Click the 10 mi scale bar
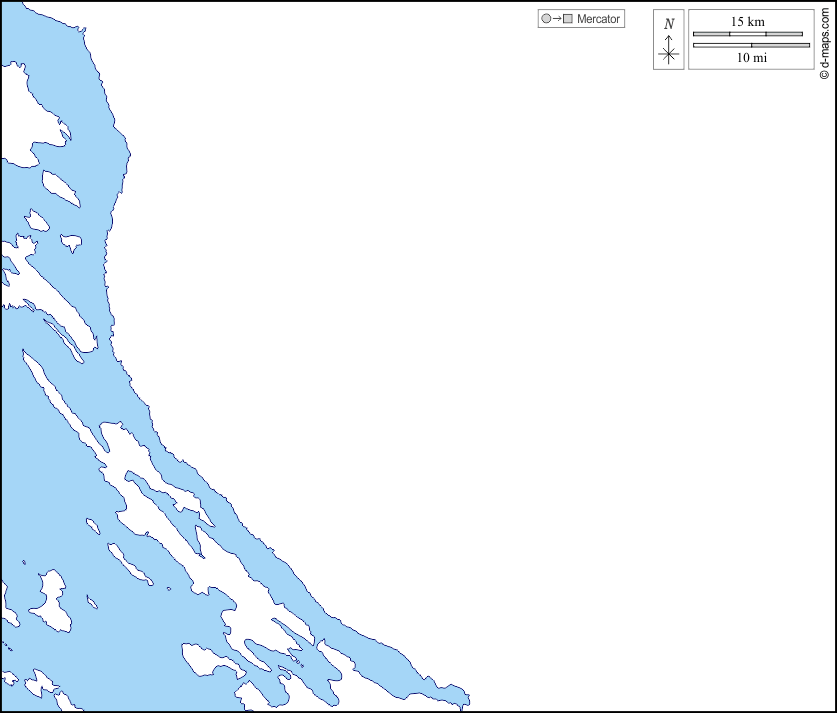The height and width of the screenshot is (713, 837). click(x=751, y=45)
